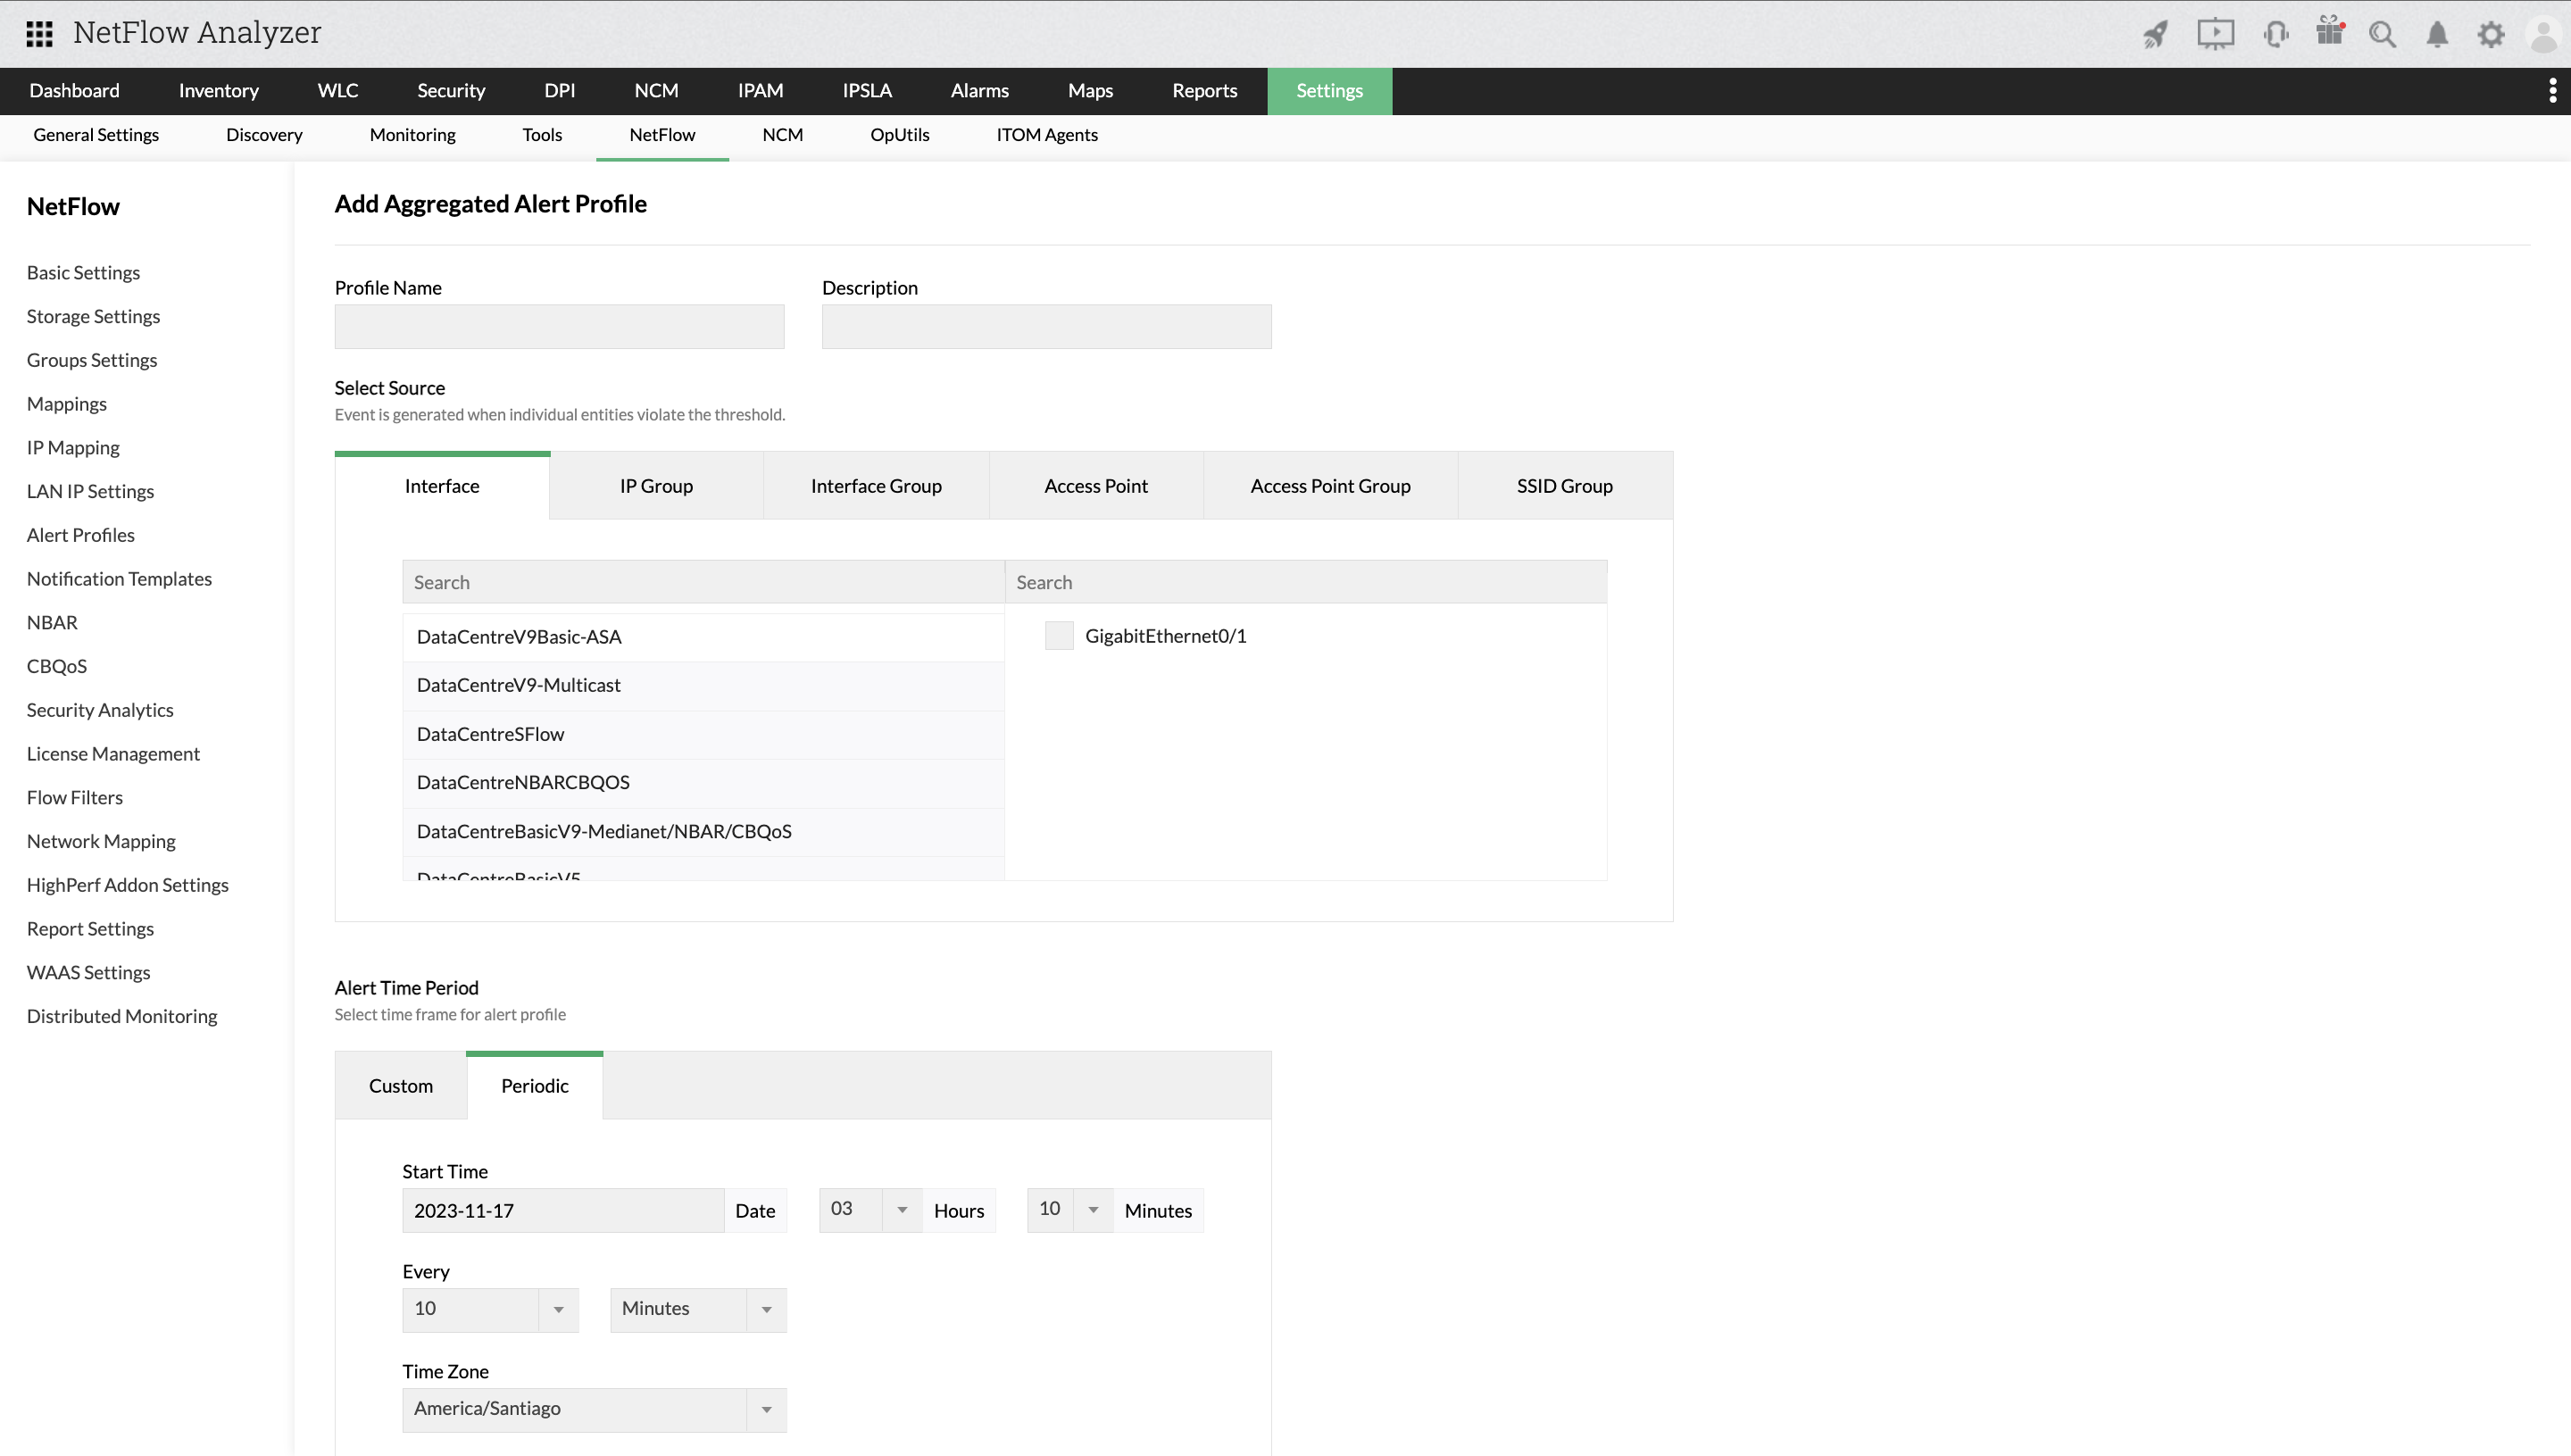Open the demo video presentation icon
2571x1456 pixels.
(2217, 33)
